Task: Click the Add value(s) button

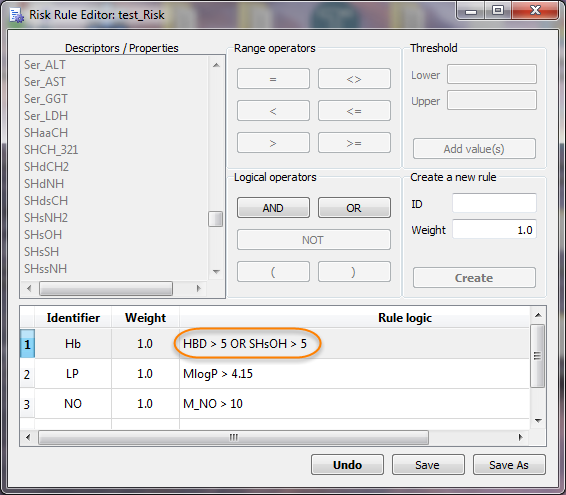Action: pyautogui.click(x=474, y=149)
